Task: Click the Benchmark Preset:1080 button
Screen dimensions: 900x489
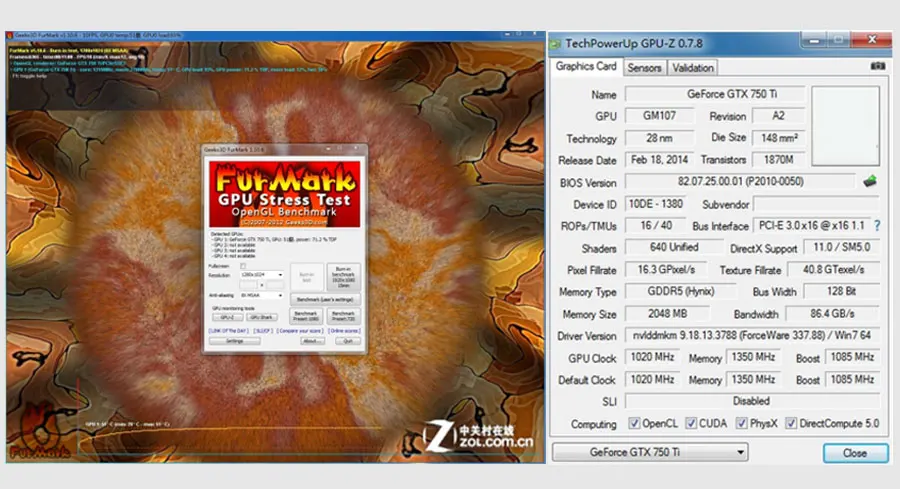Action: point(306,316)
